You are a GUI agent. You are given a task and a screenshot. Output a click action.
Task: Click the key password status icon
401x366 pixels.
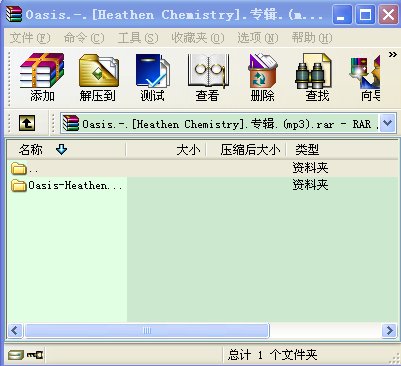(35, 355)
